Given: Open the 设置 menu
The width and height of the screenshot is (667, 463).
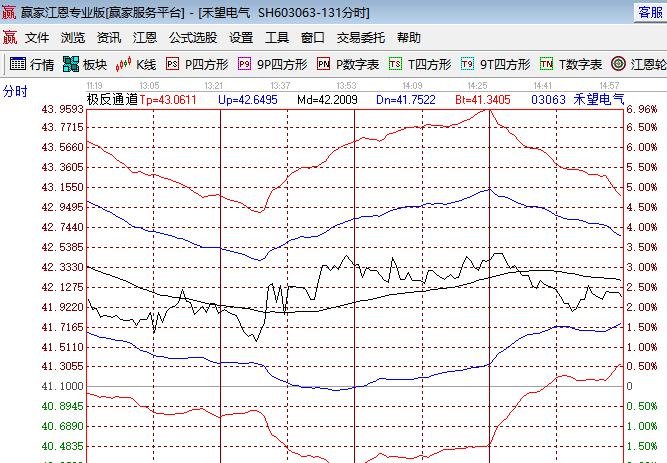Looking at the screenshot, I should coord(241,37).
